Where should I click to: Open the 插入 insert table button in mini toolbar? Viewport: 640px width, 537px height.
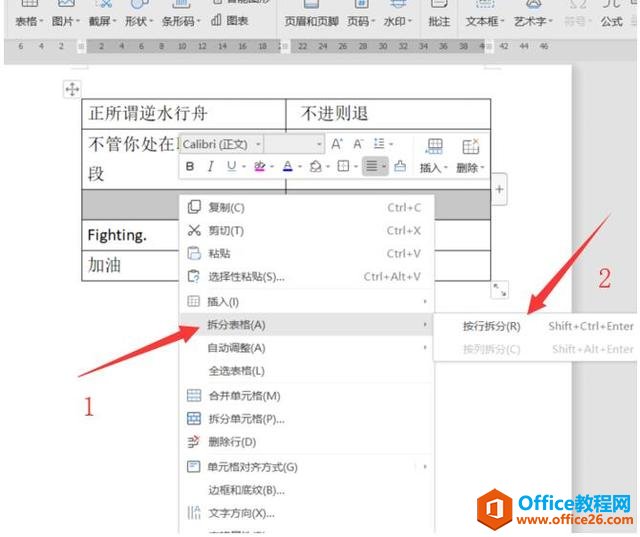[433, 156]
